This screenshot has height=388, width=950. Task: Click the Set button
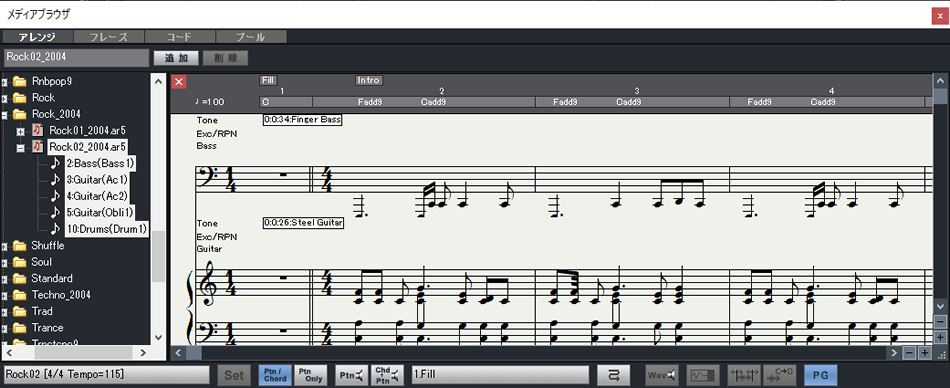[x=234, y=375]
